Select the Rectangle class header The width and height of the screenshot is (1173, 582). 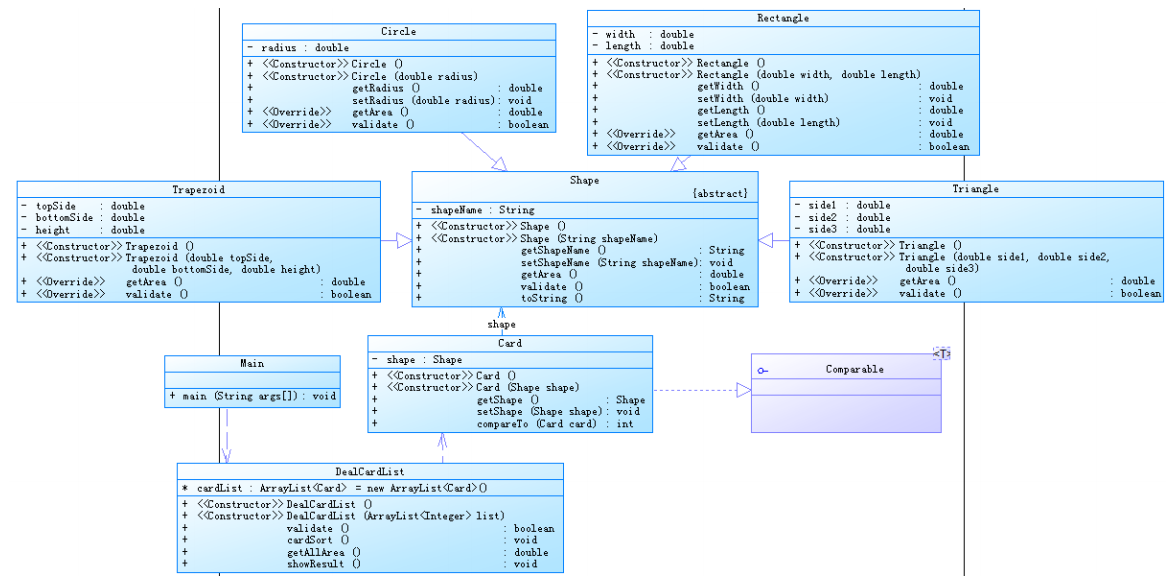coord(782,18)
